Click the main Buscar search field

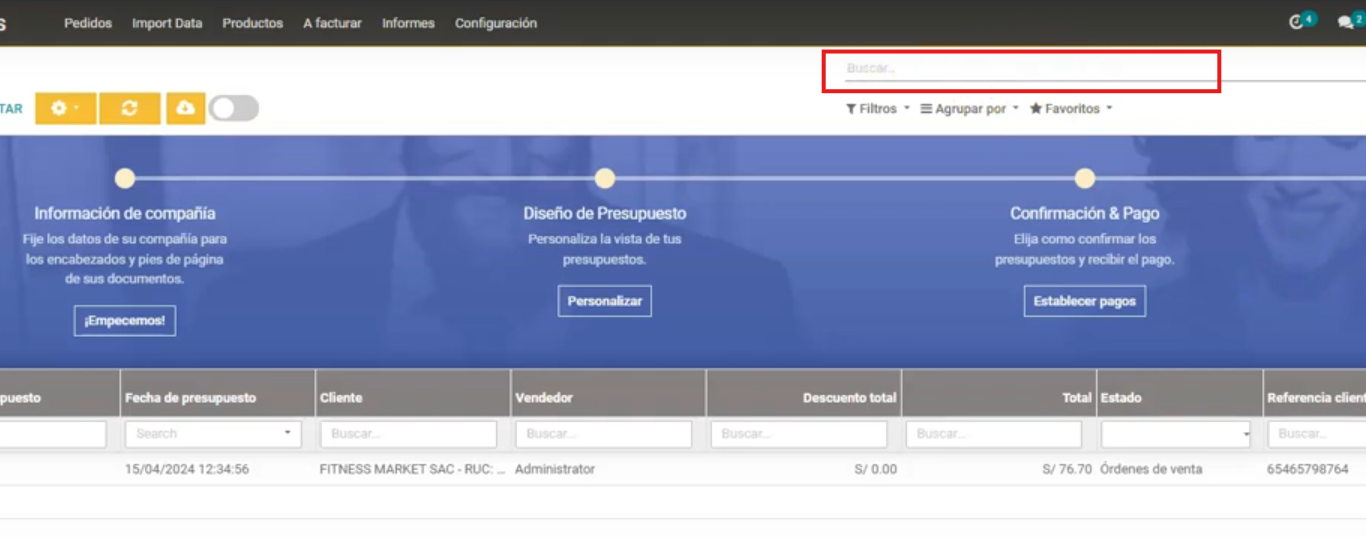[1020, 69]
